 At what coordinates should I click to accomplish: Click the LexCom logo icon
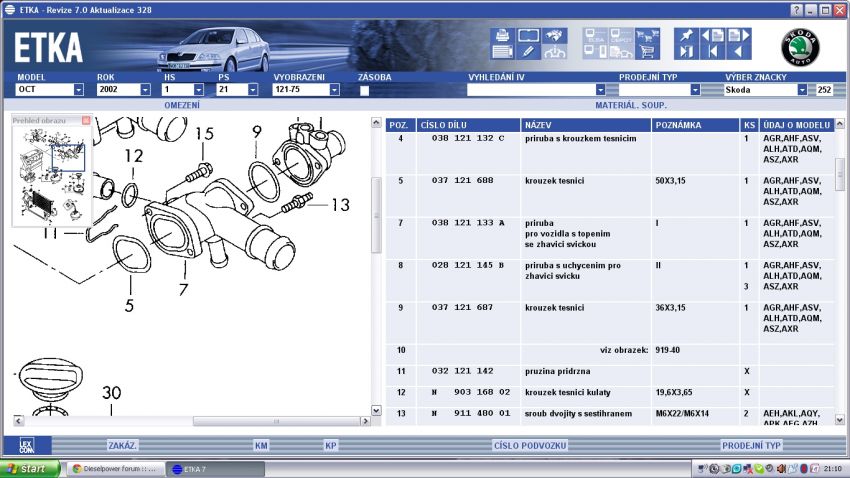coord(28,445)
